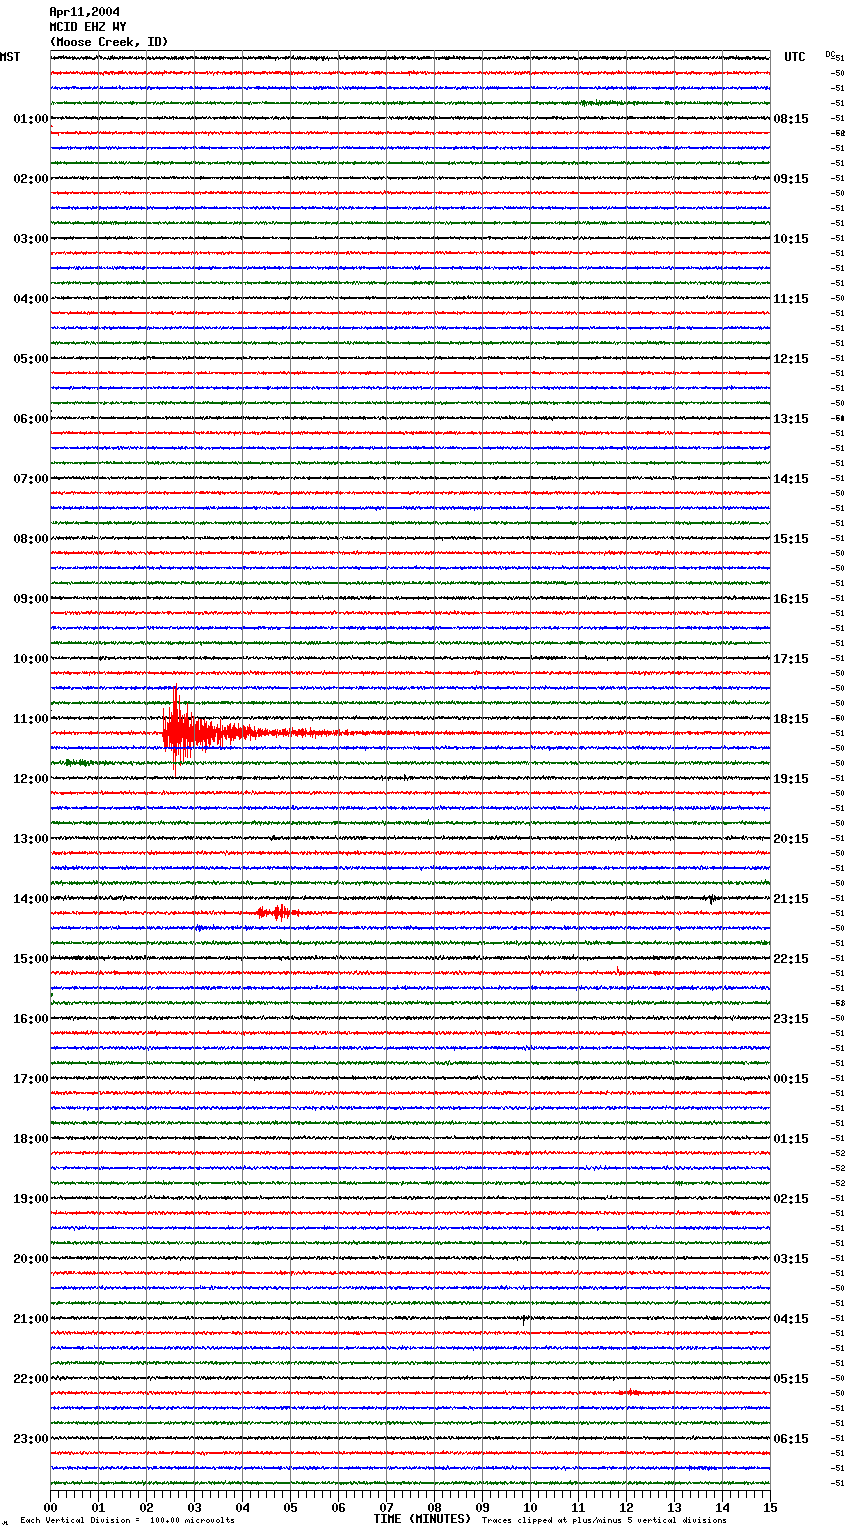The image size is (850, 1534).
Task: Click the (Moose Creek, ID) location label
Action: coord(109,42)
